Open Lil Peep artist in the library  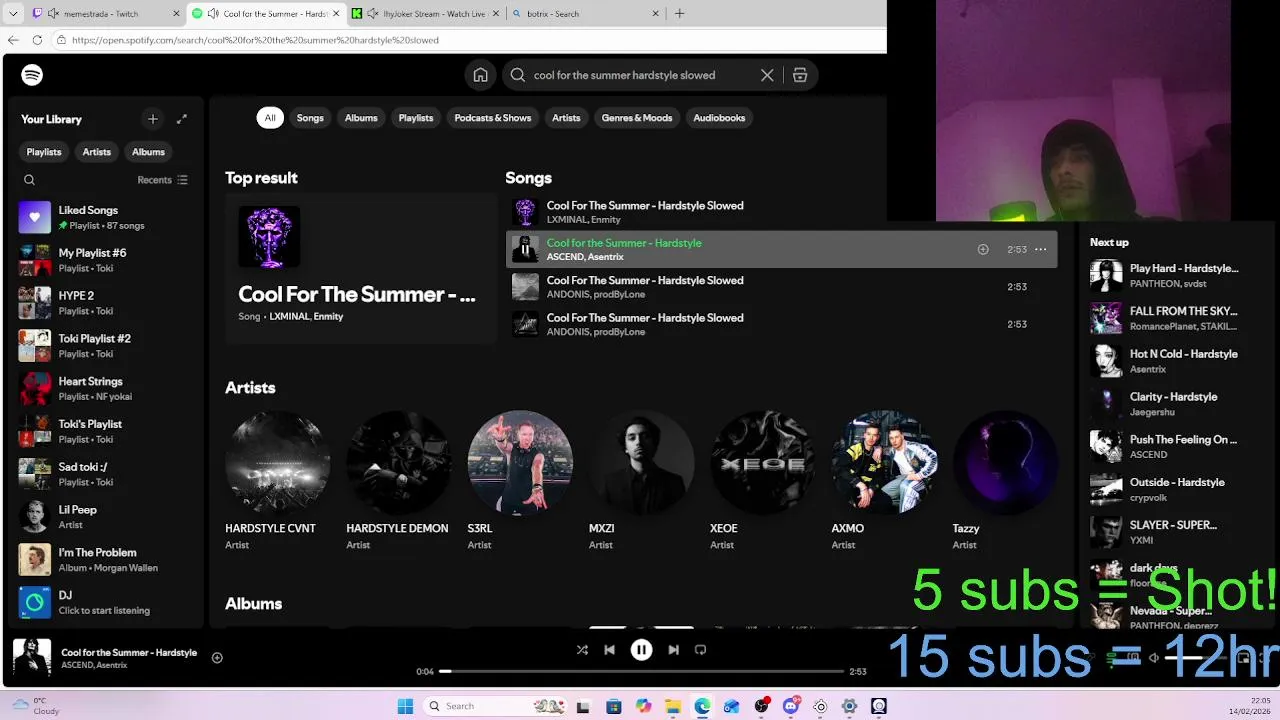[105, 517]
